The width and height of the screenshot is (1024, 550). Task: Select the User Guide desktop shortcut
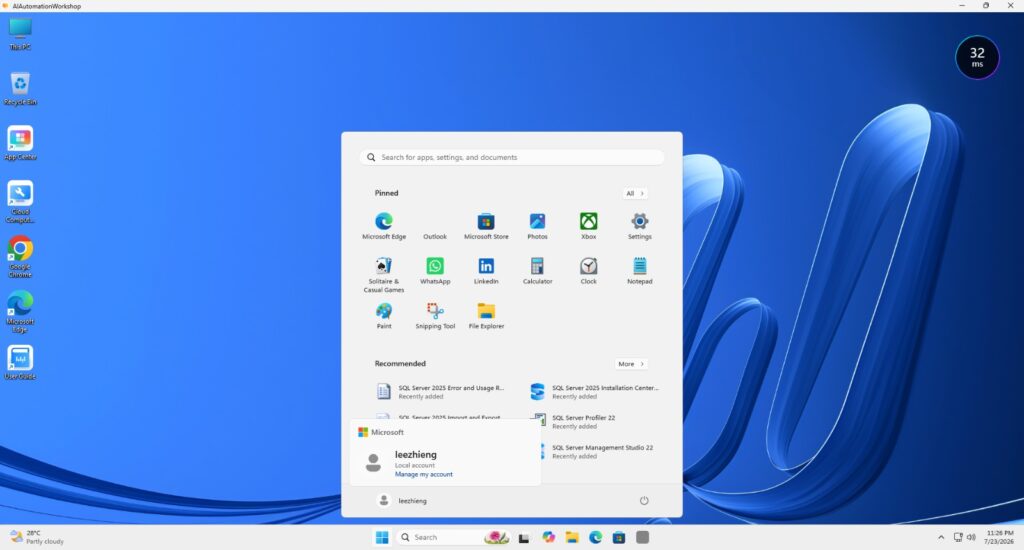click(20, 363)
